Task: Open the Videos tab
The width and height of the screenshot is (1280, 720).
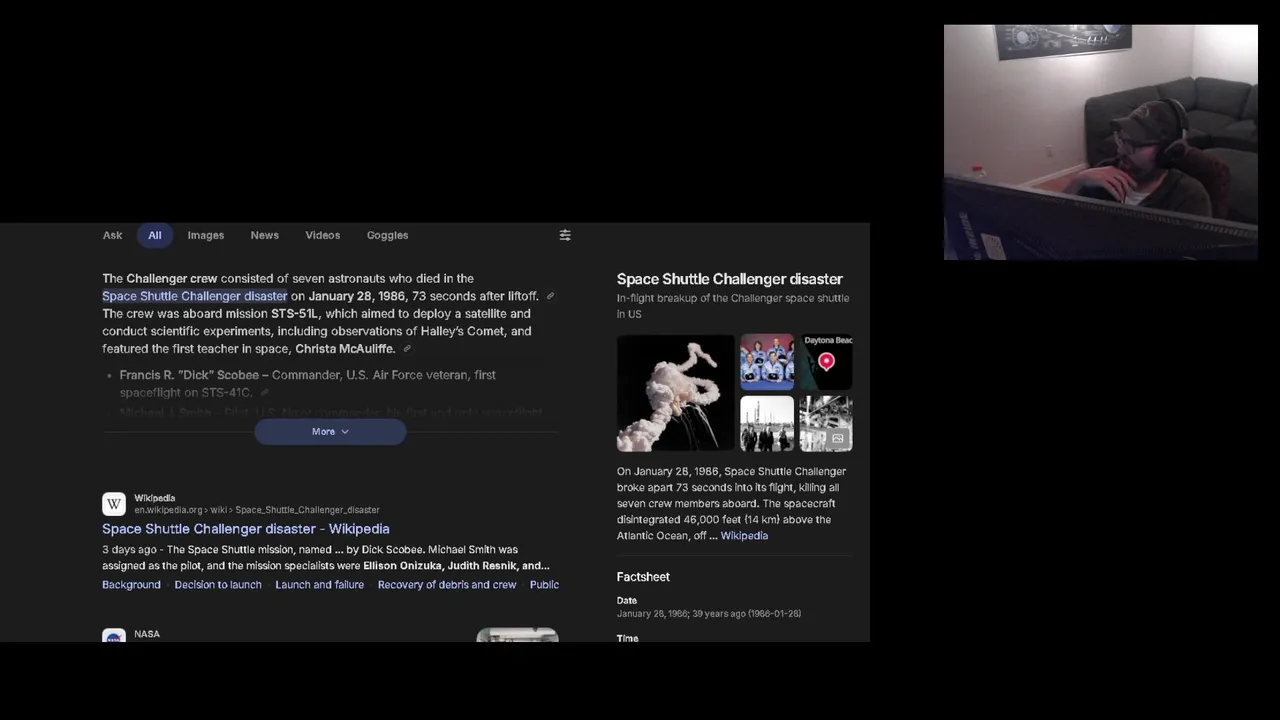Action: point(323,235)
